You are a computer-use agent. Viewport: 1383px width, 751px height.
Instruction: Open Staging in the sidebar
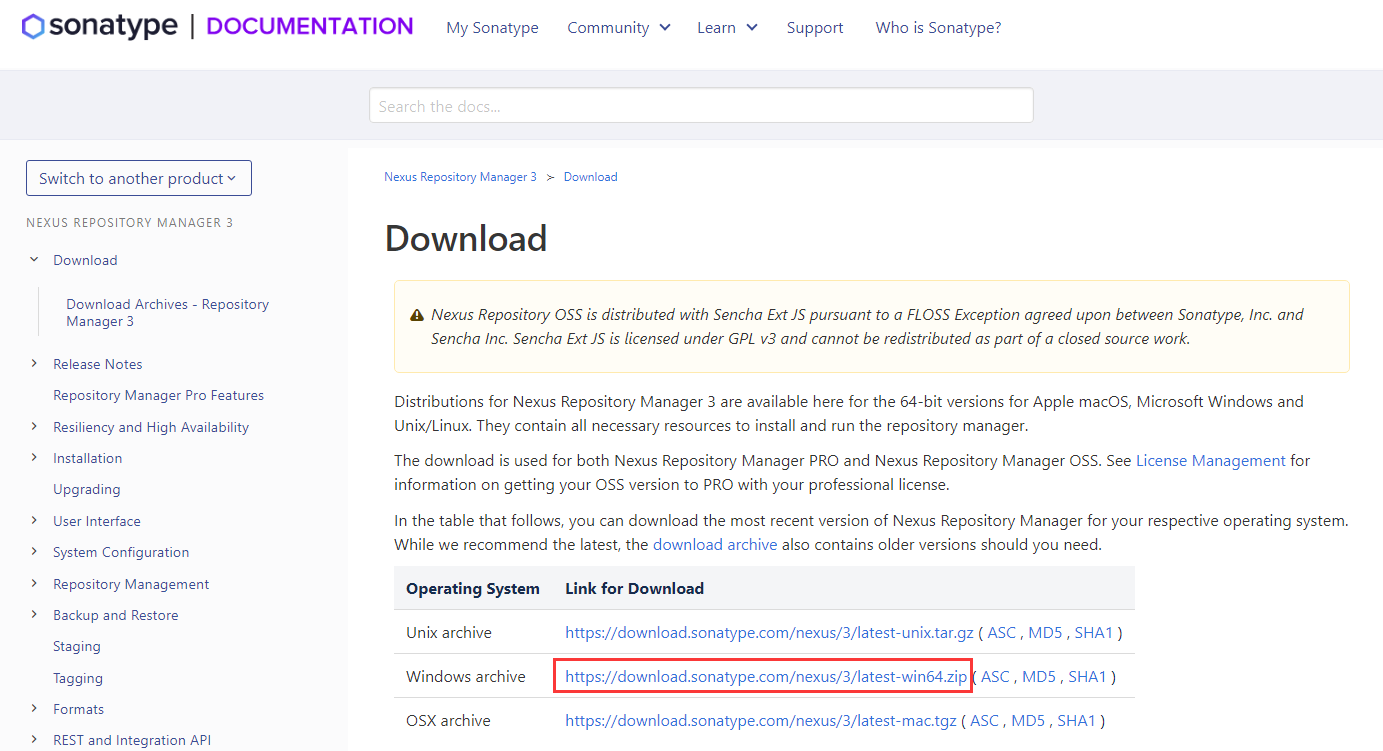[77, 647]
